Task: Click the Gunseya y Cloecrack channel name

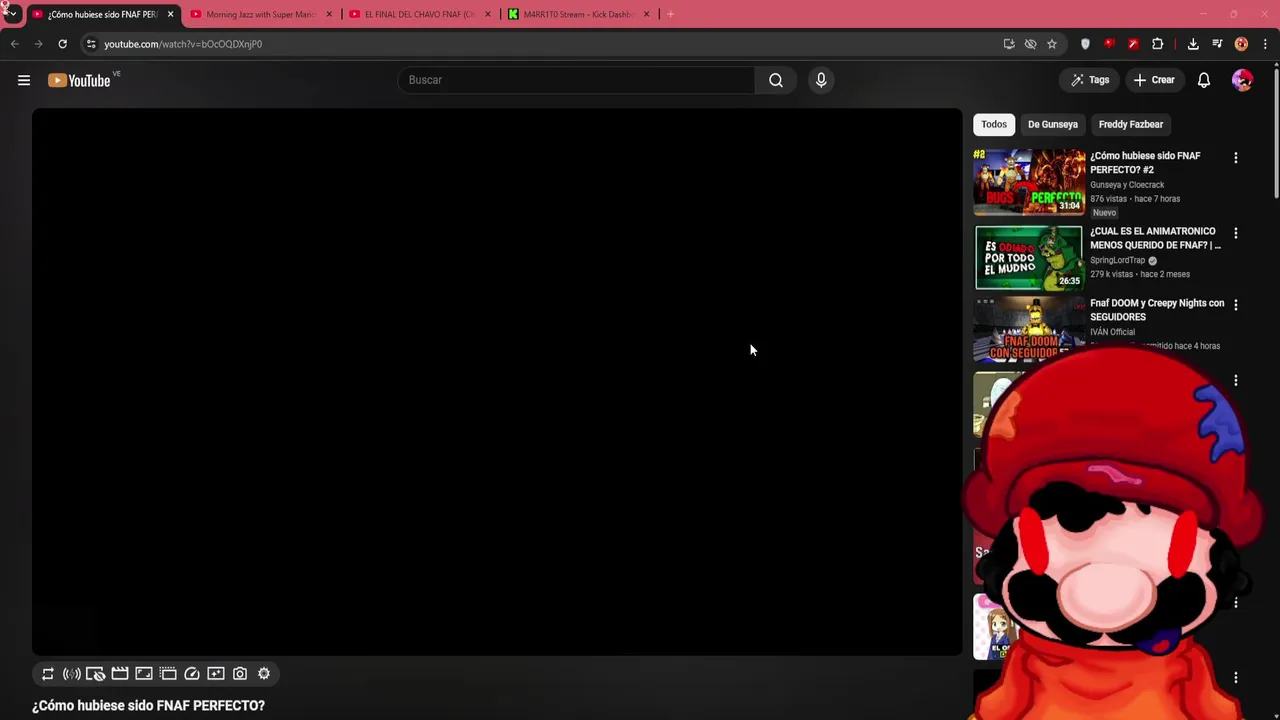Action: (1127, 185)
